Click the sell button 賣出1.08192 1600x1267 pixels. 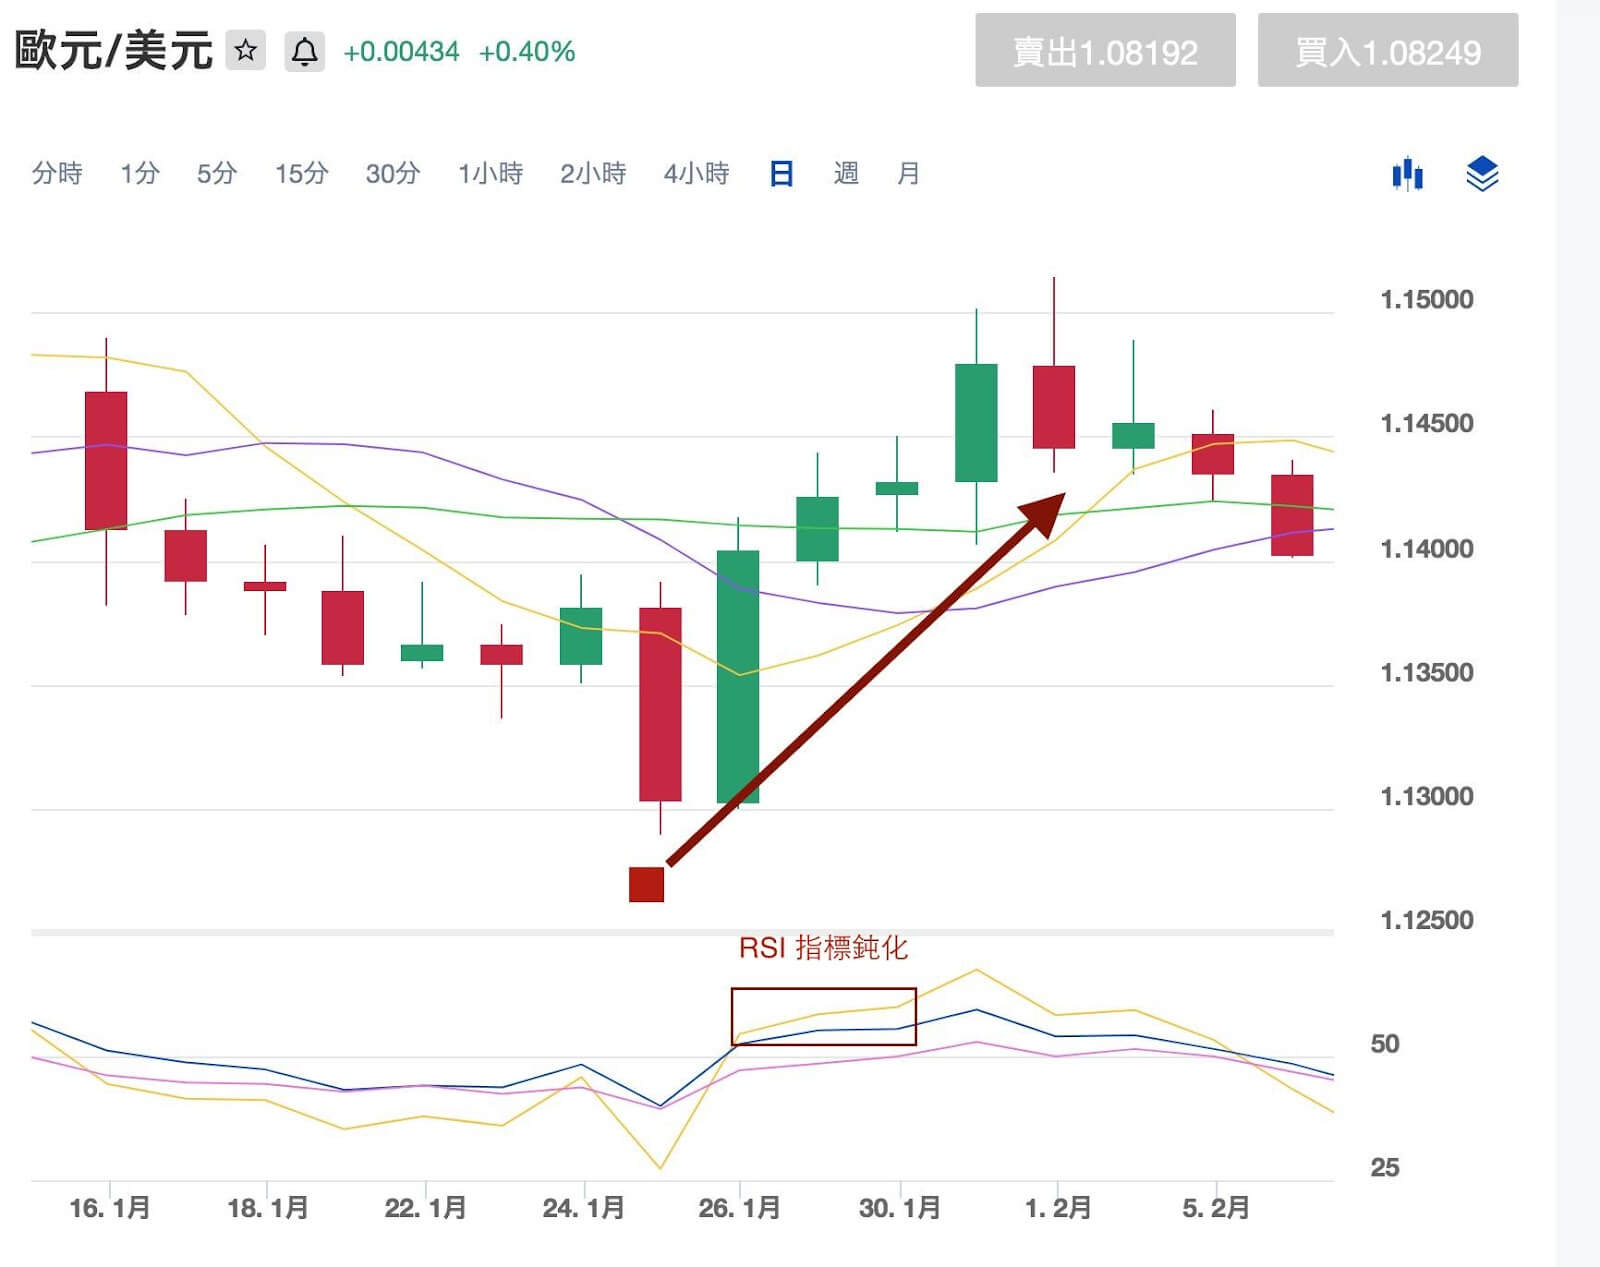[1105, 51]
